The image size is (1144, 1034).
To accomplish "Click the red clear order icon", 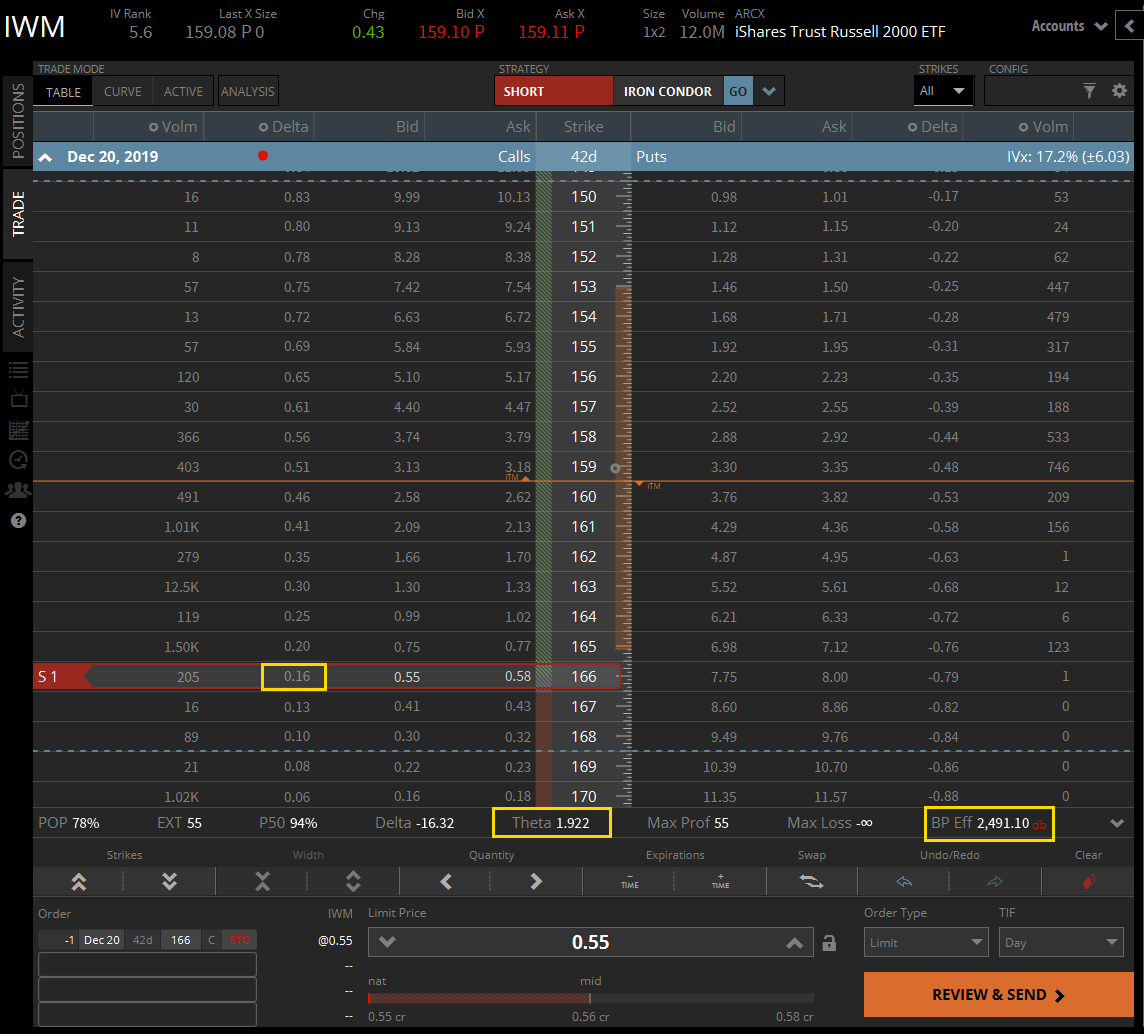I will [1088, 881].
